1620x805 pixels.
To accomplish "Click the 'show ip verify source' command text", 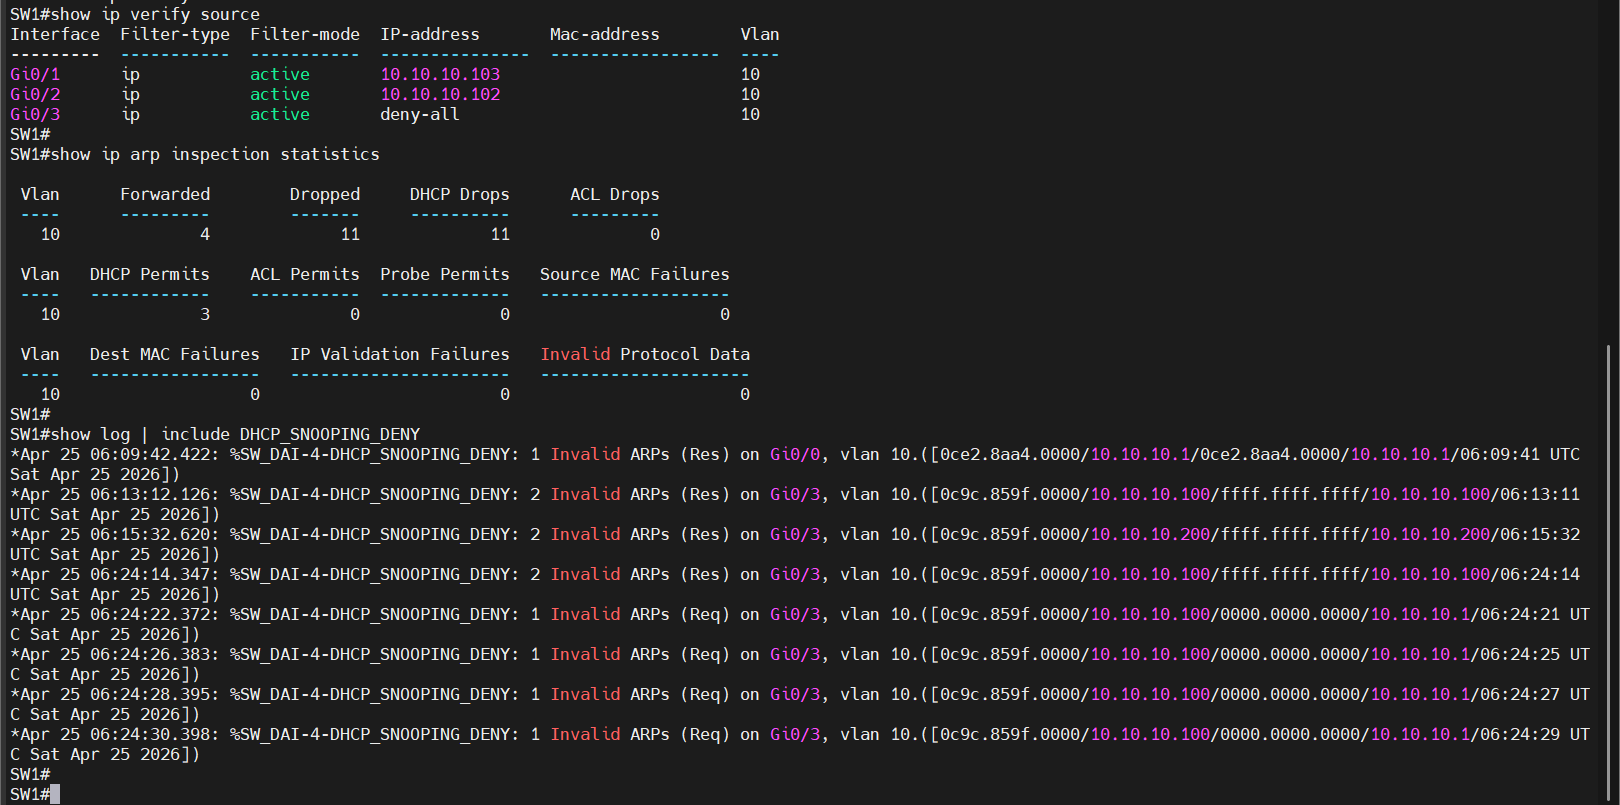I will pos(155,14).
